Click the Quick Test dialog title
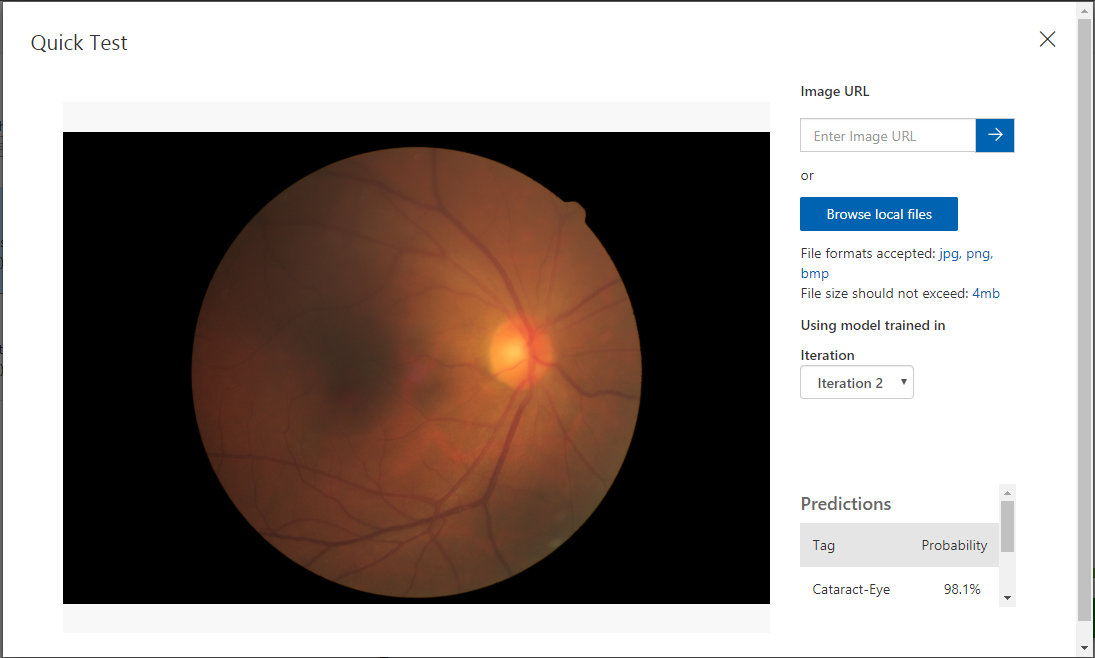The image size is (1095, 658). pos(79,43)
